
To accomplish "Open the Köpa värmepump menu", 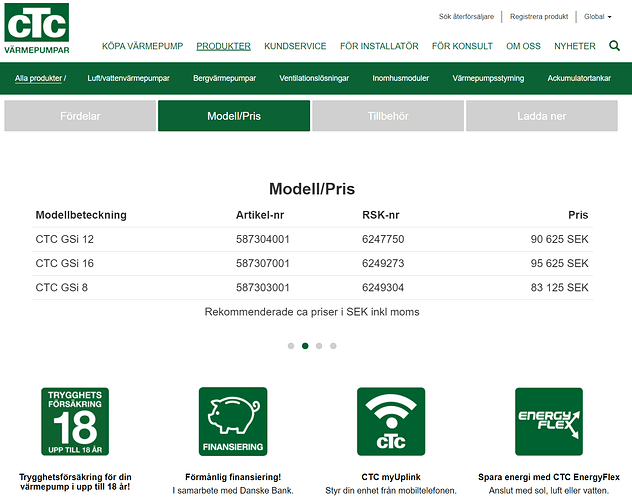I will (x=143, y=46).
